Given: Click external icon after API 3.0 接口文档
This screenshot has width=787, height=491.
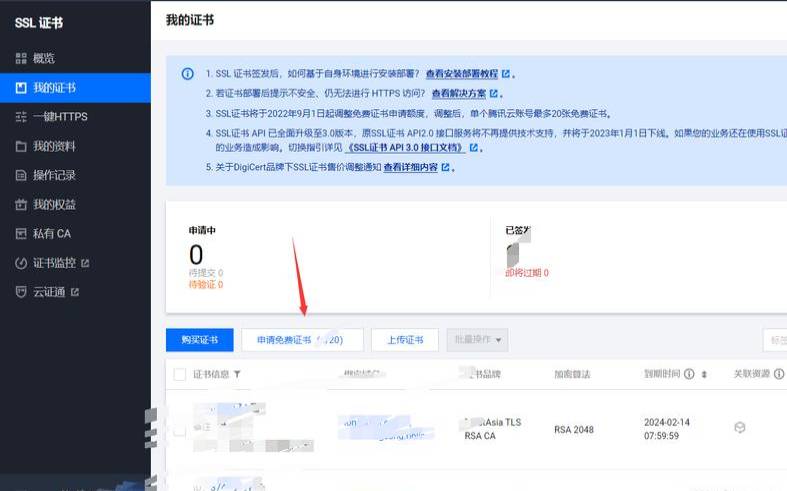Looking at the screenshot, I should pos(473,148).
